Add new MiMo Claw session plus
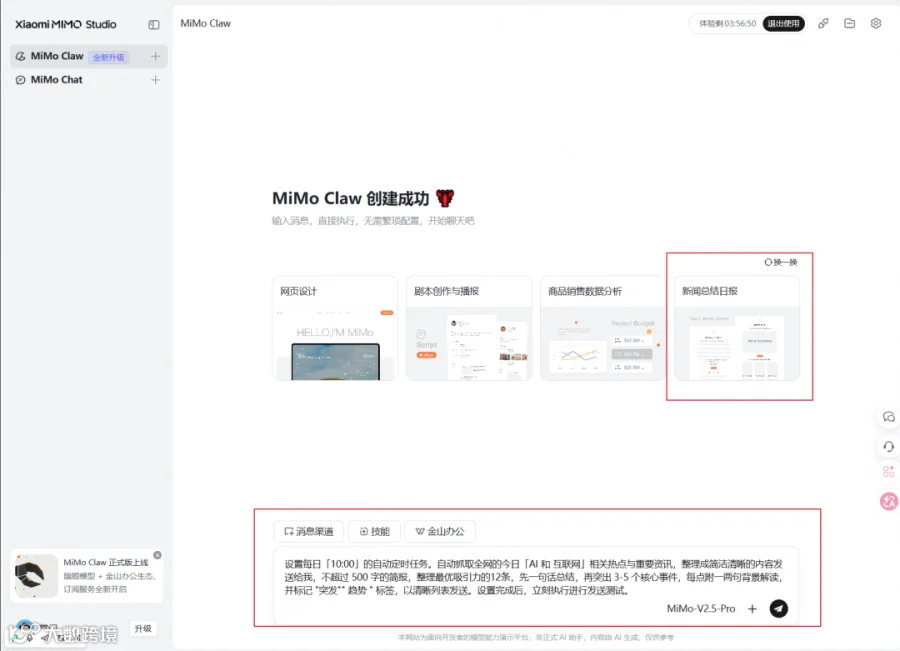This screenshot has height=651, width=900. pos(155,56)
